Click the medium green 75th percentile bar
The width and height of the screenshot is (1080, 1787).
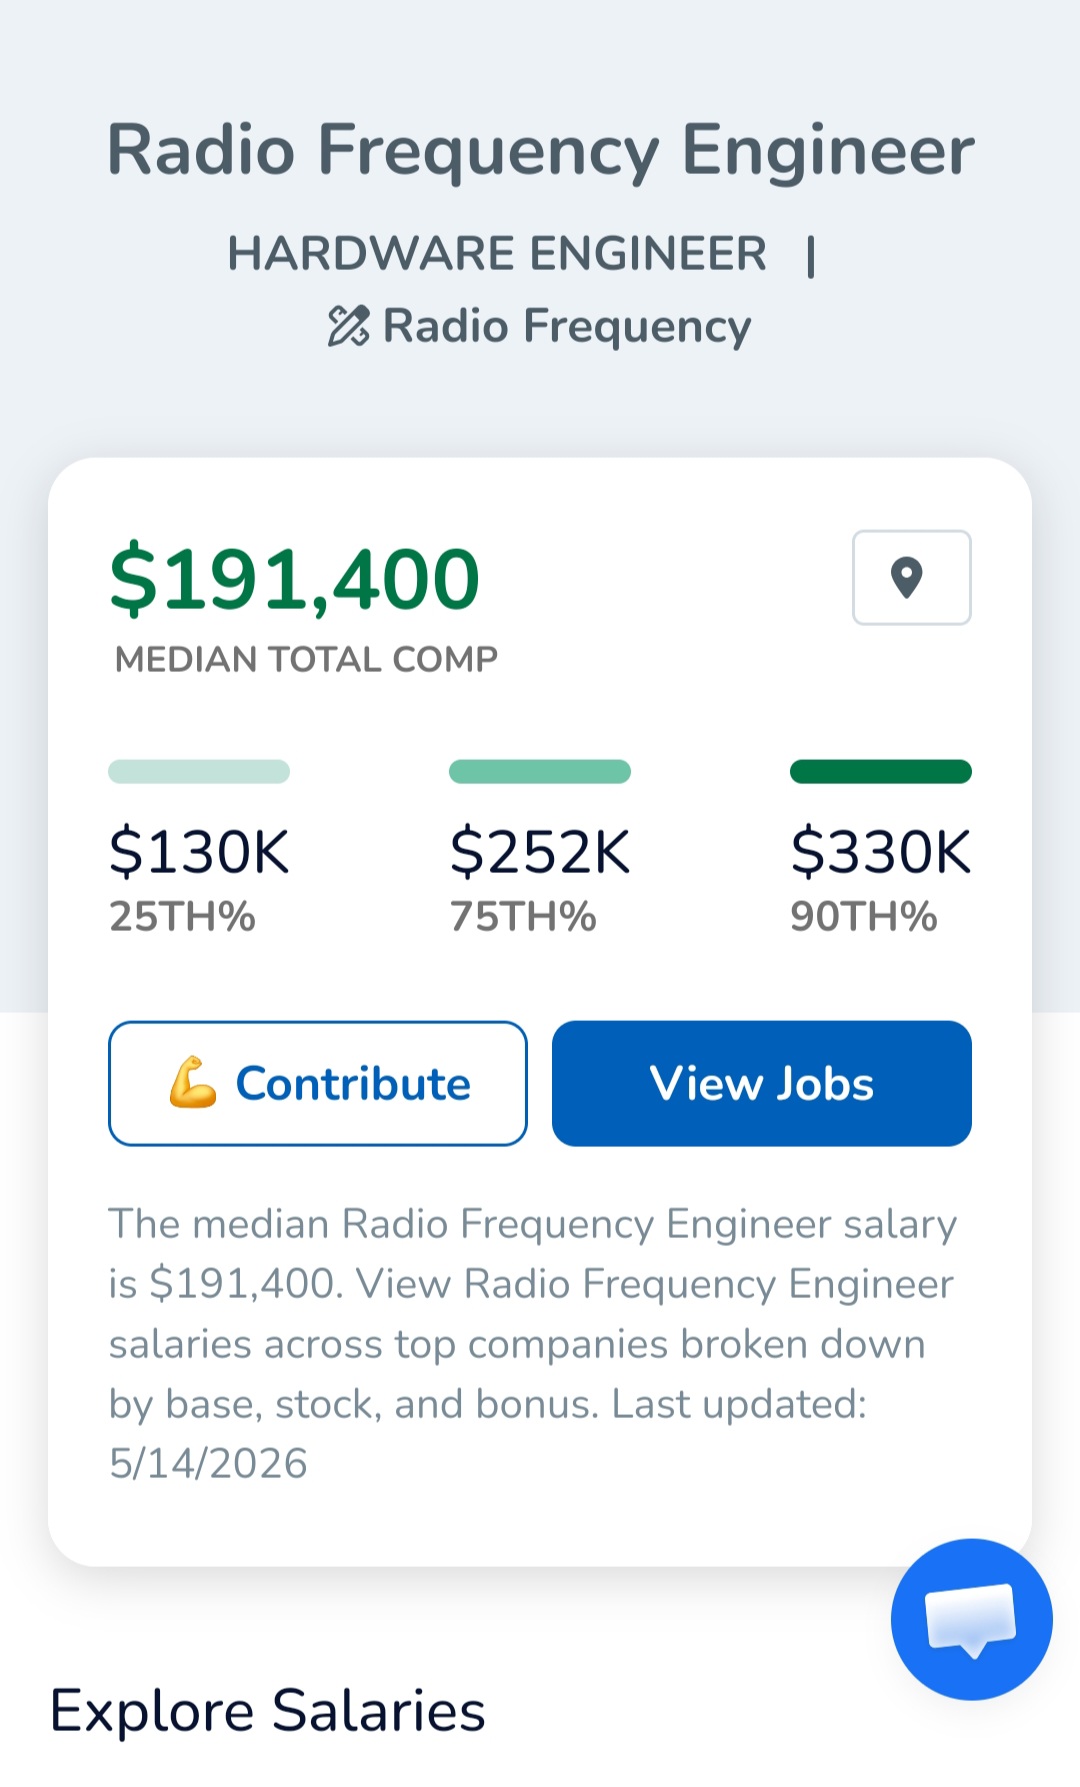(x=540, y=771)
